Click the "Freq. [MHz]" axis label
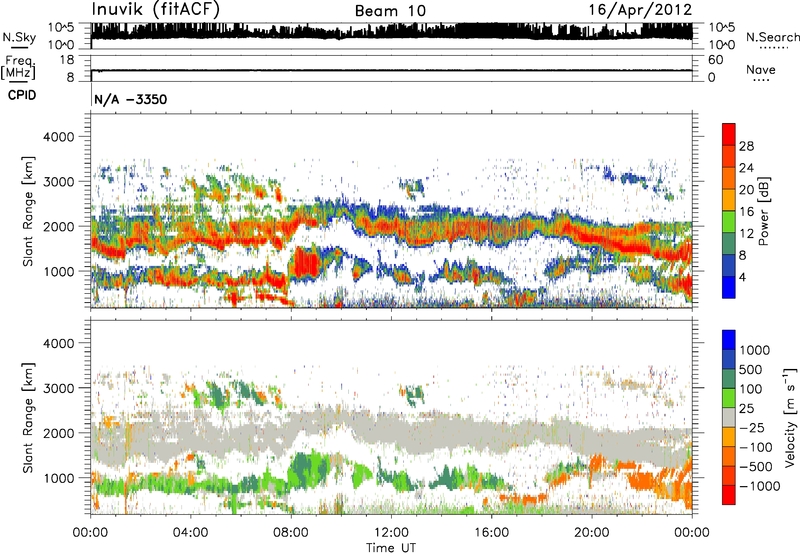Image resolution: width=800 pixels, height=554 pixels. 19,68
